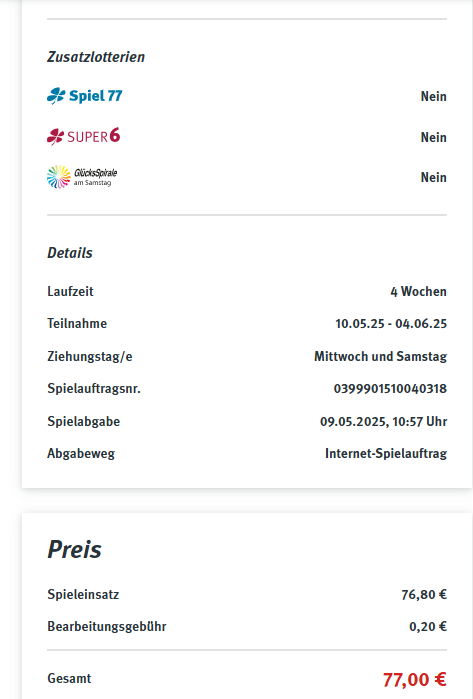
Task: Click the Bearbeitungsgebühr amount 0,20 €
Action: (428, 627)
